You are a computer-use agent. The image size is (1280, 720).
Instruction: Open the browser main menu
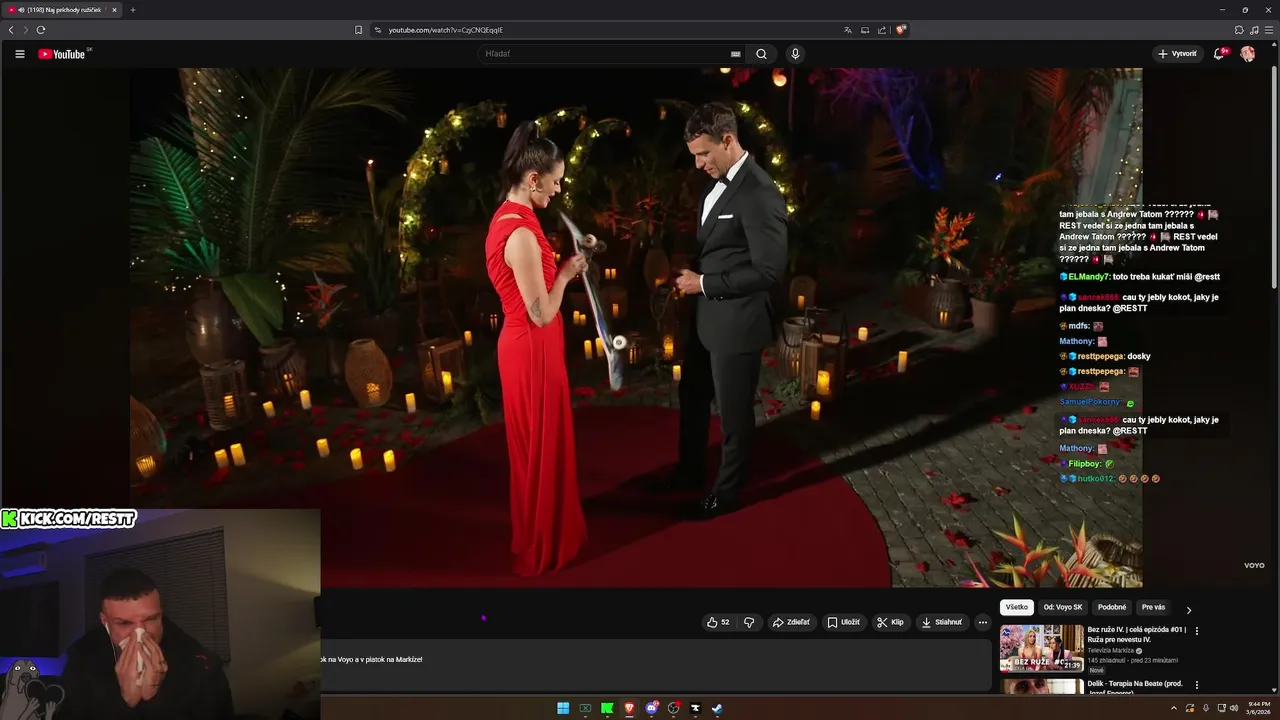click(1269, 30)
